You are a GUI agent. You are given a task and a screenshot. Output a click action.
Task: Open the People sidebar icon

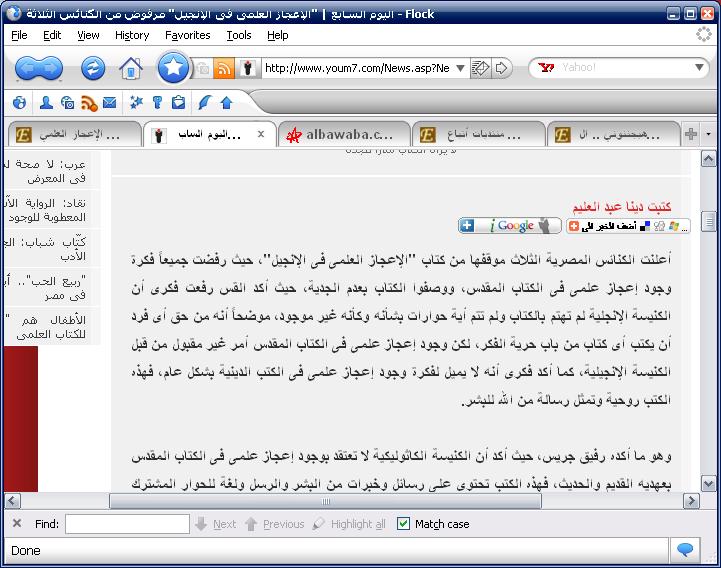(46, 102)
